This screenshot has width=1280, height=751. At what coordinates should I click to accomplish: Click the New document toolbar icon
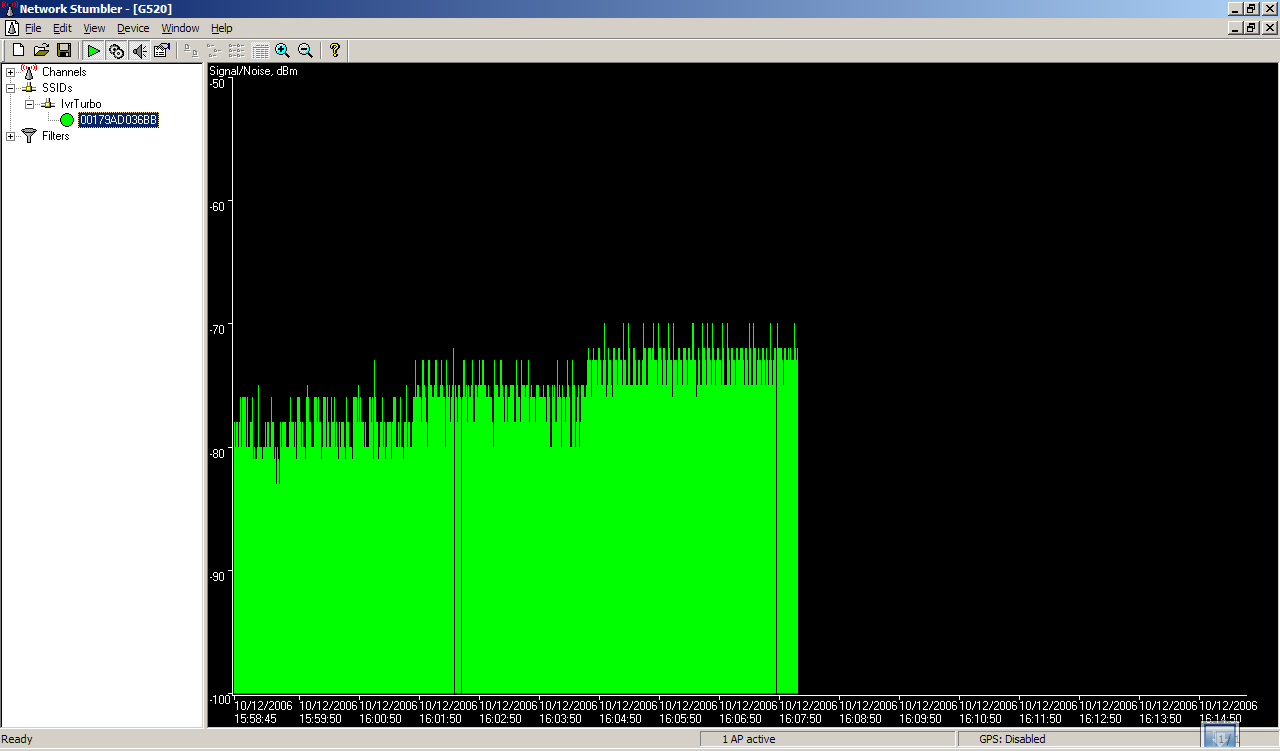tap(18, 50)
